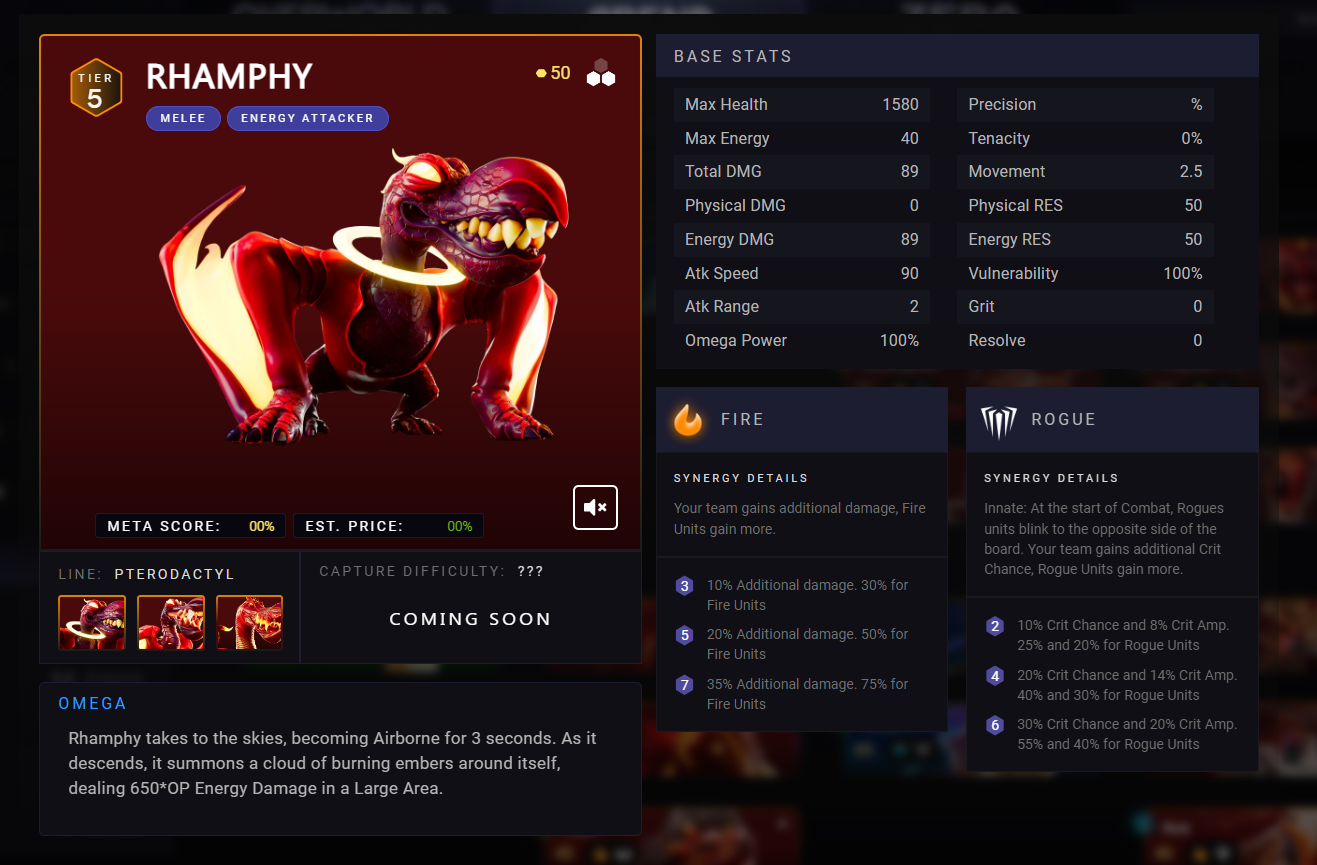
Task: Click the Rogue level 2 hexagon badge
Action: [x=995, y=626]
